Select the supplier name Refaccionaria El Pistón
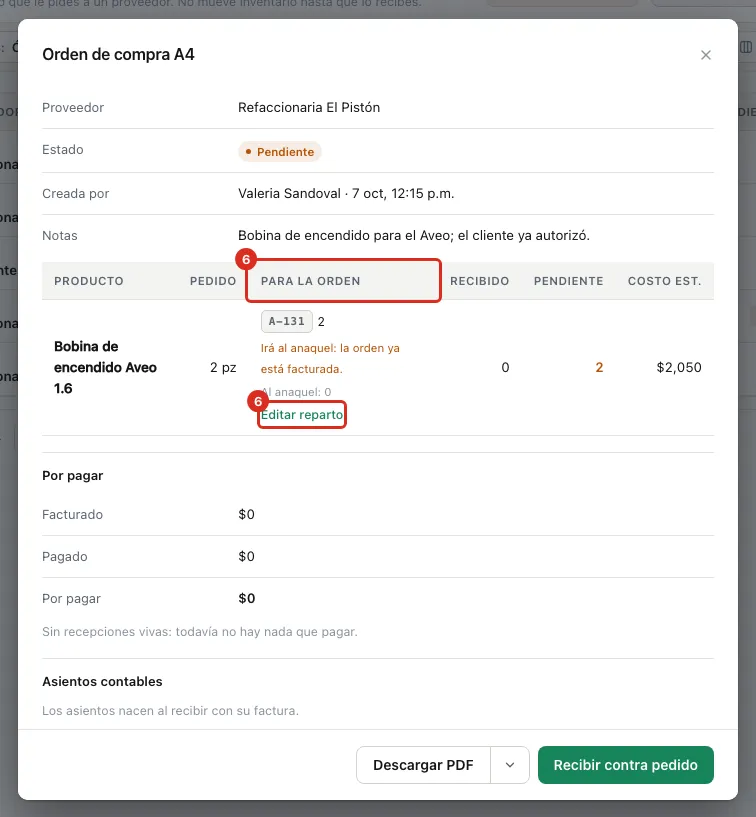This screenshot has width=756, height=817. pos(309,107)
